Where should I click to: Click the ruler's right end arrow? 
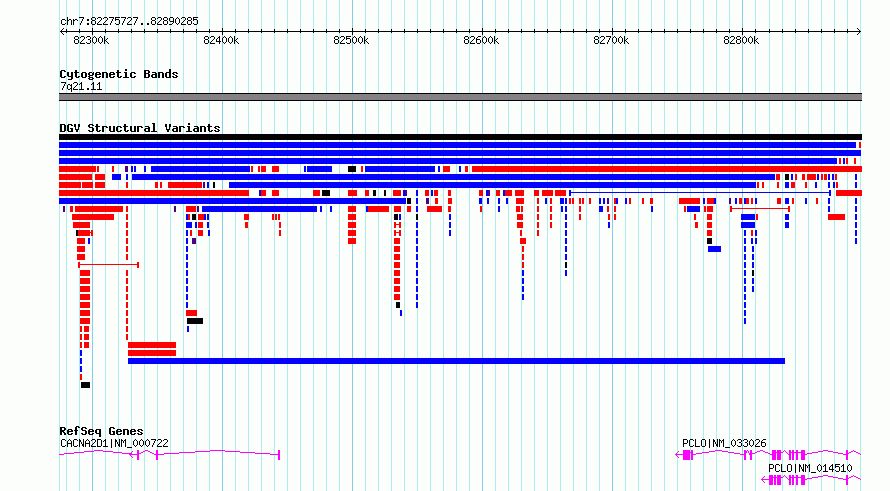pyautogui.click(x=858, y=31)
